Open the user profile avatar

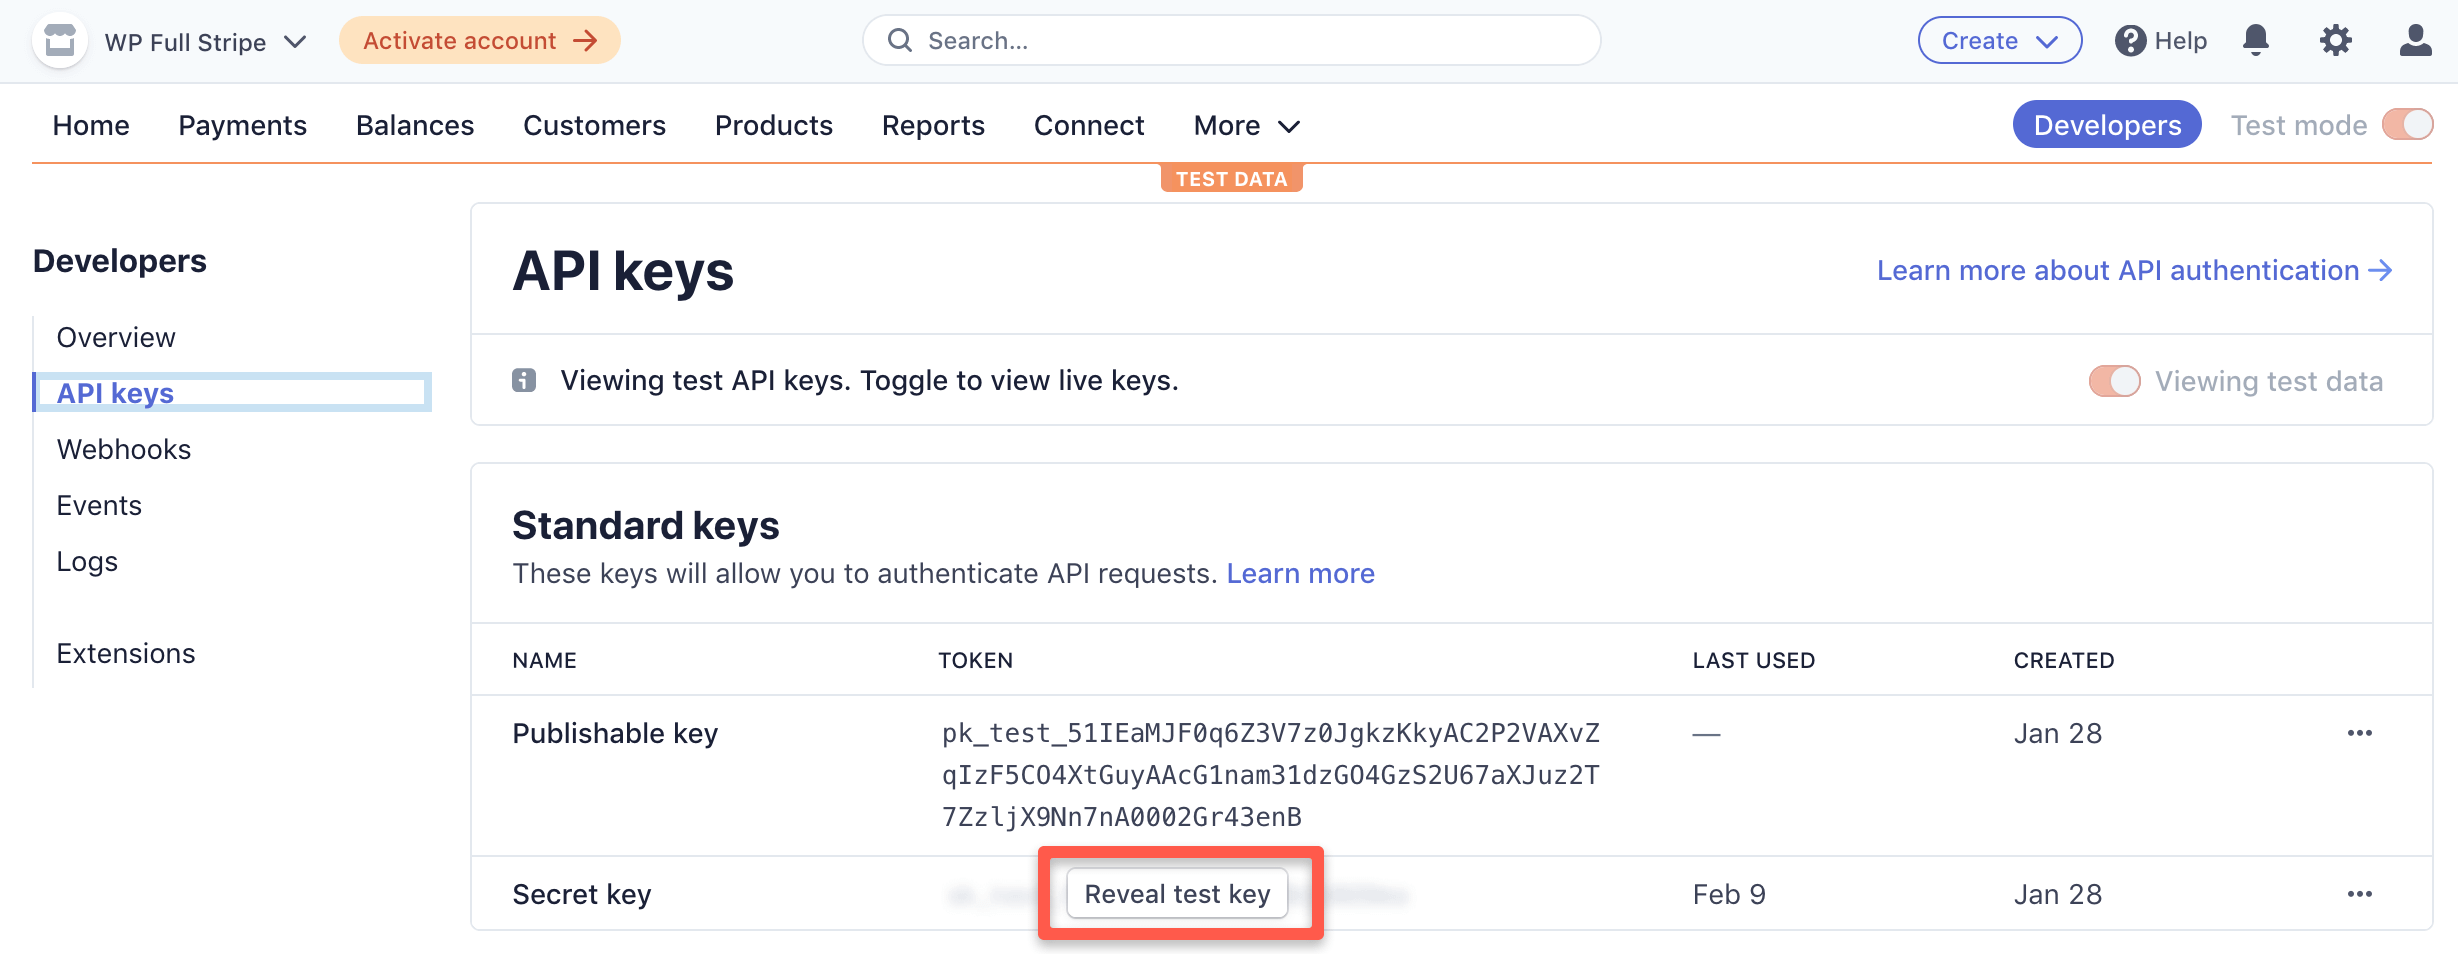click(2413, 40)
